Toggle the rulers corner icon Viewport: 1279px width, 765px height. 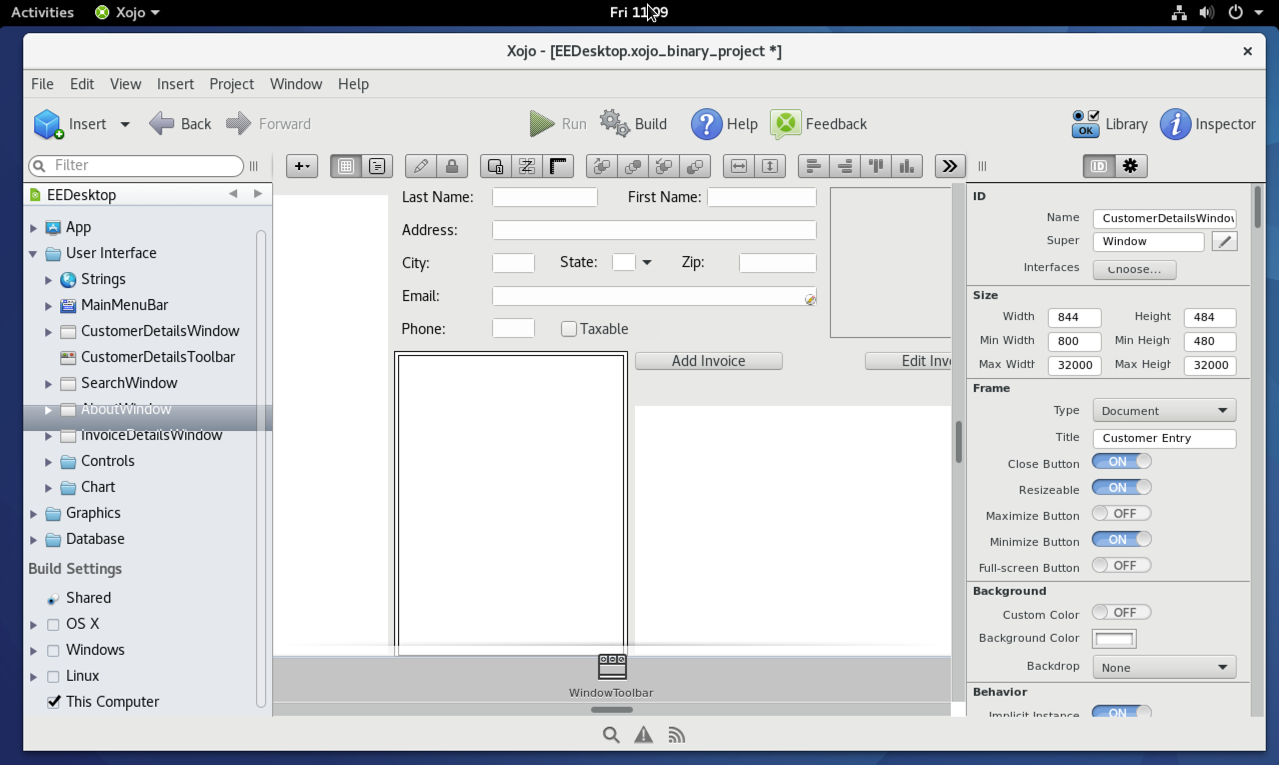click(558, 166)
